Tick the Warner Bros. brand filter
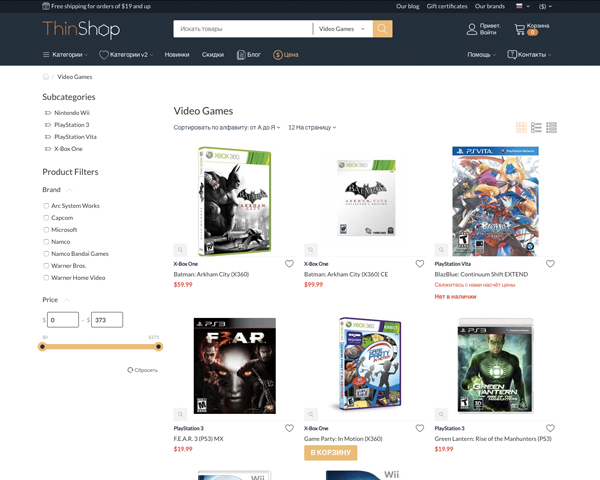 coord(46,266)
